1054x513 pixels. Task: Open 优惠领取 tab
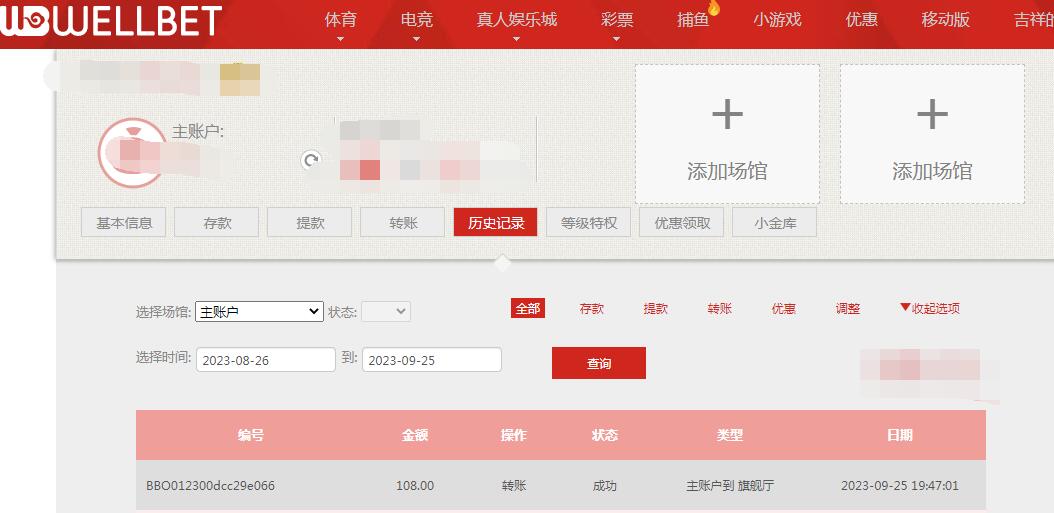point(682,223)
